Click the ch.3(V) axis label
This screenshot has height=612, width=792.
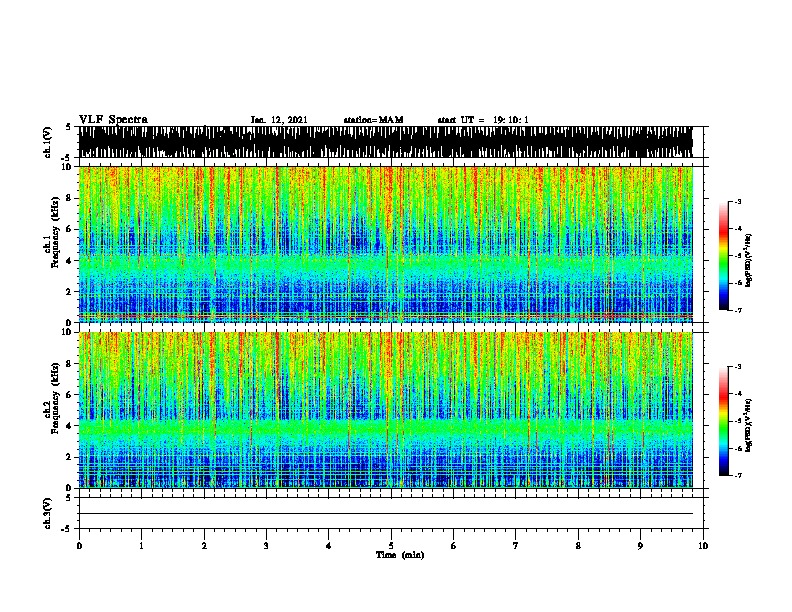48,513
